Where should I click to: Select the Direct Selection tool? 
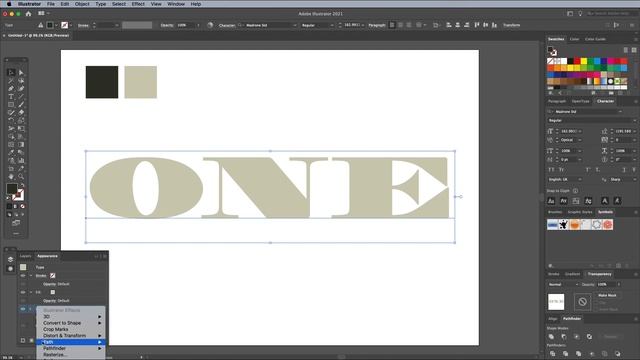(21, 72)
